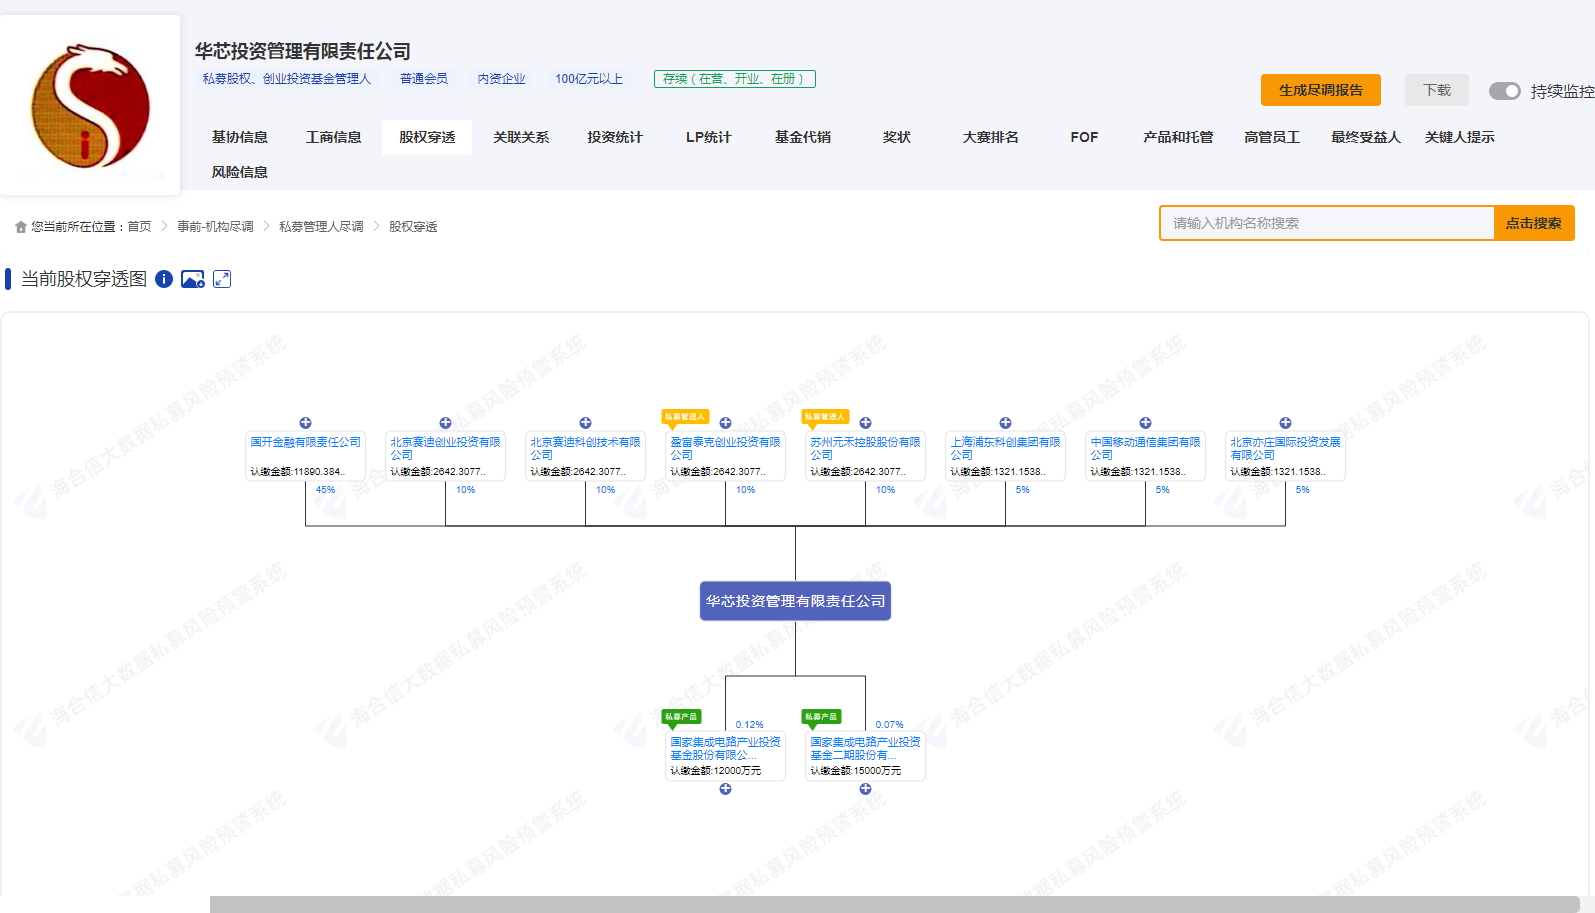
Task: Click the 私募管理人 badge on 苏州元禾控股
Action: (x=825, y=417)
